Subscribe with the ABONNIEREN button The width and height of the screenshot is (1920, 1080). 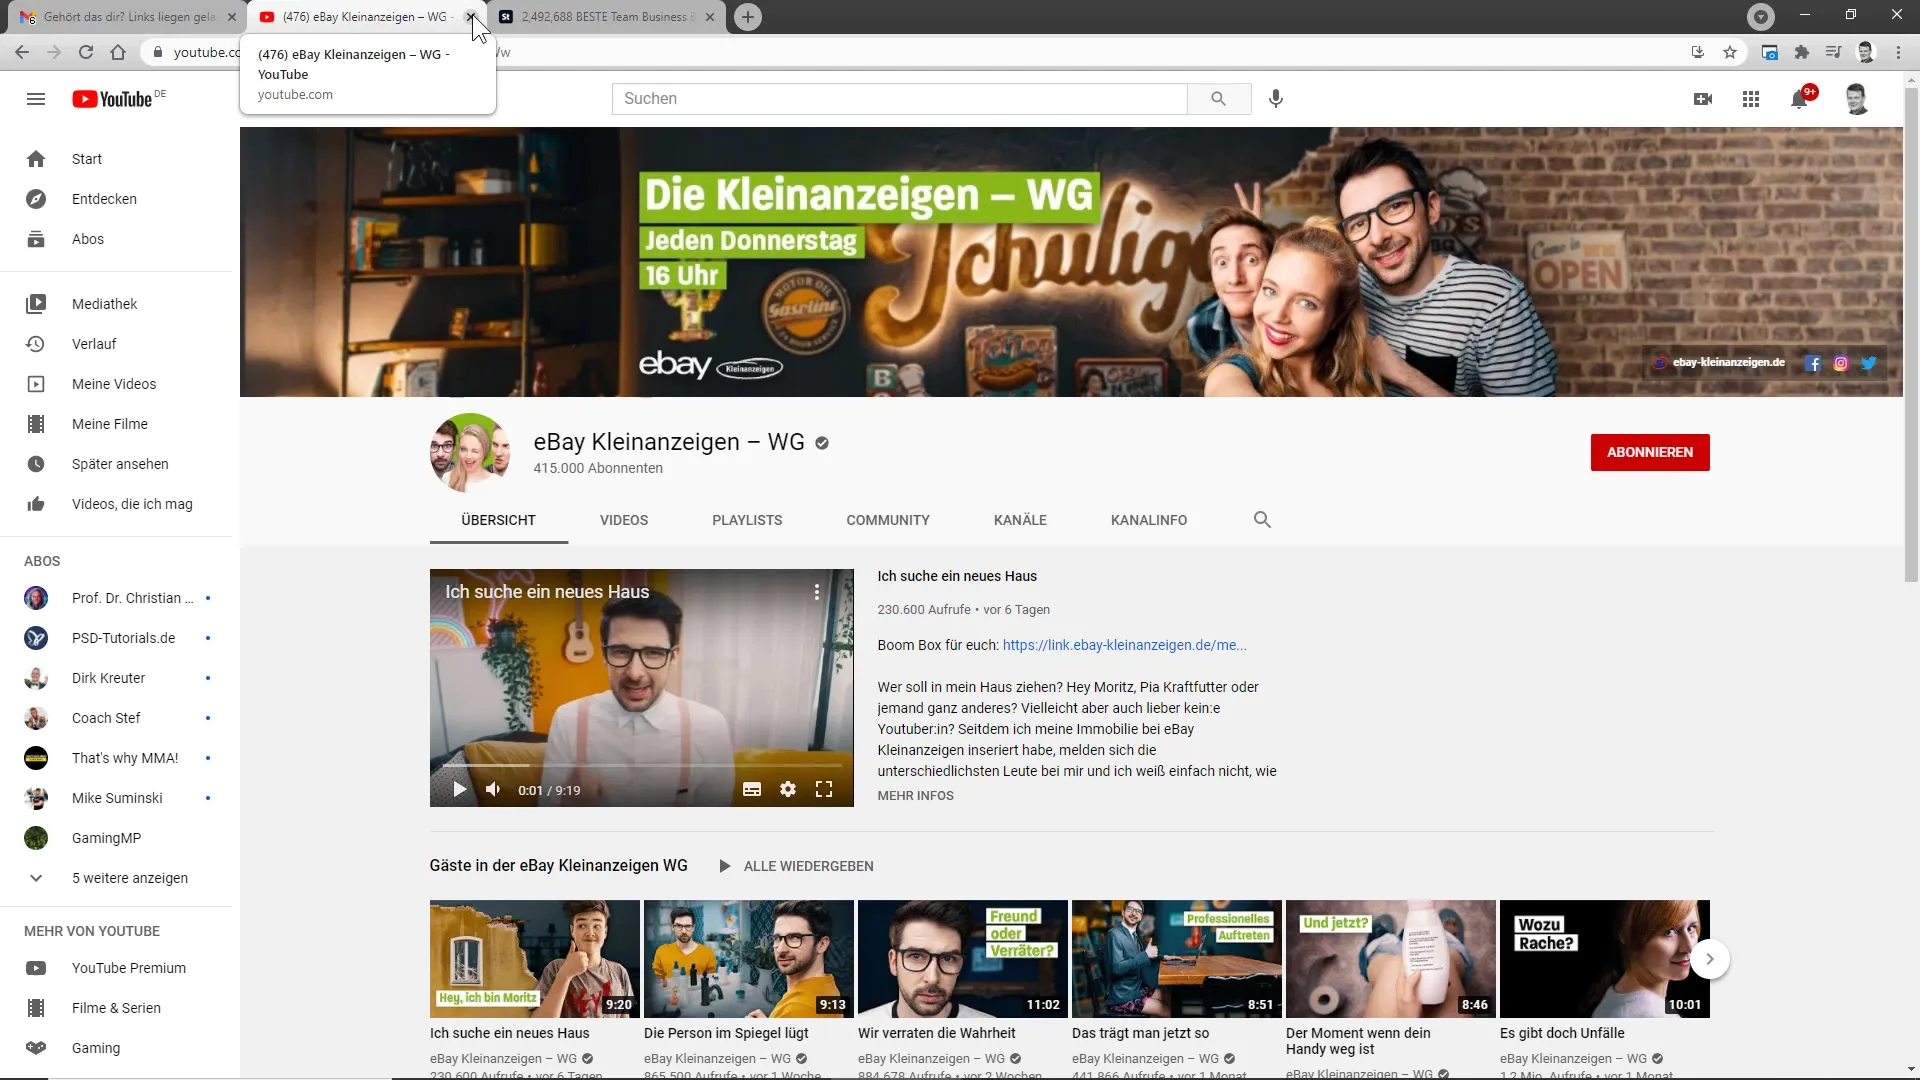point(1650,452)
